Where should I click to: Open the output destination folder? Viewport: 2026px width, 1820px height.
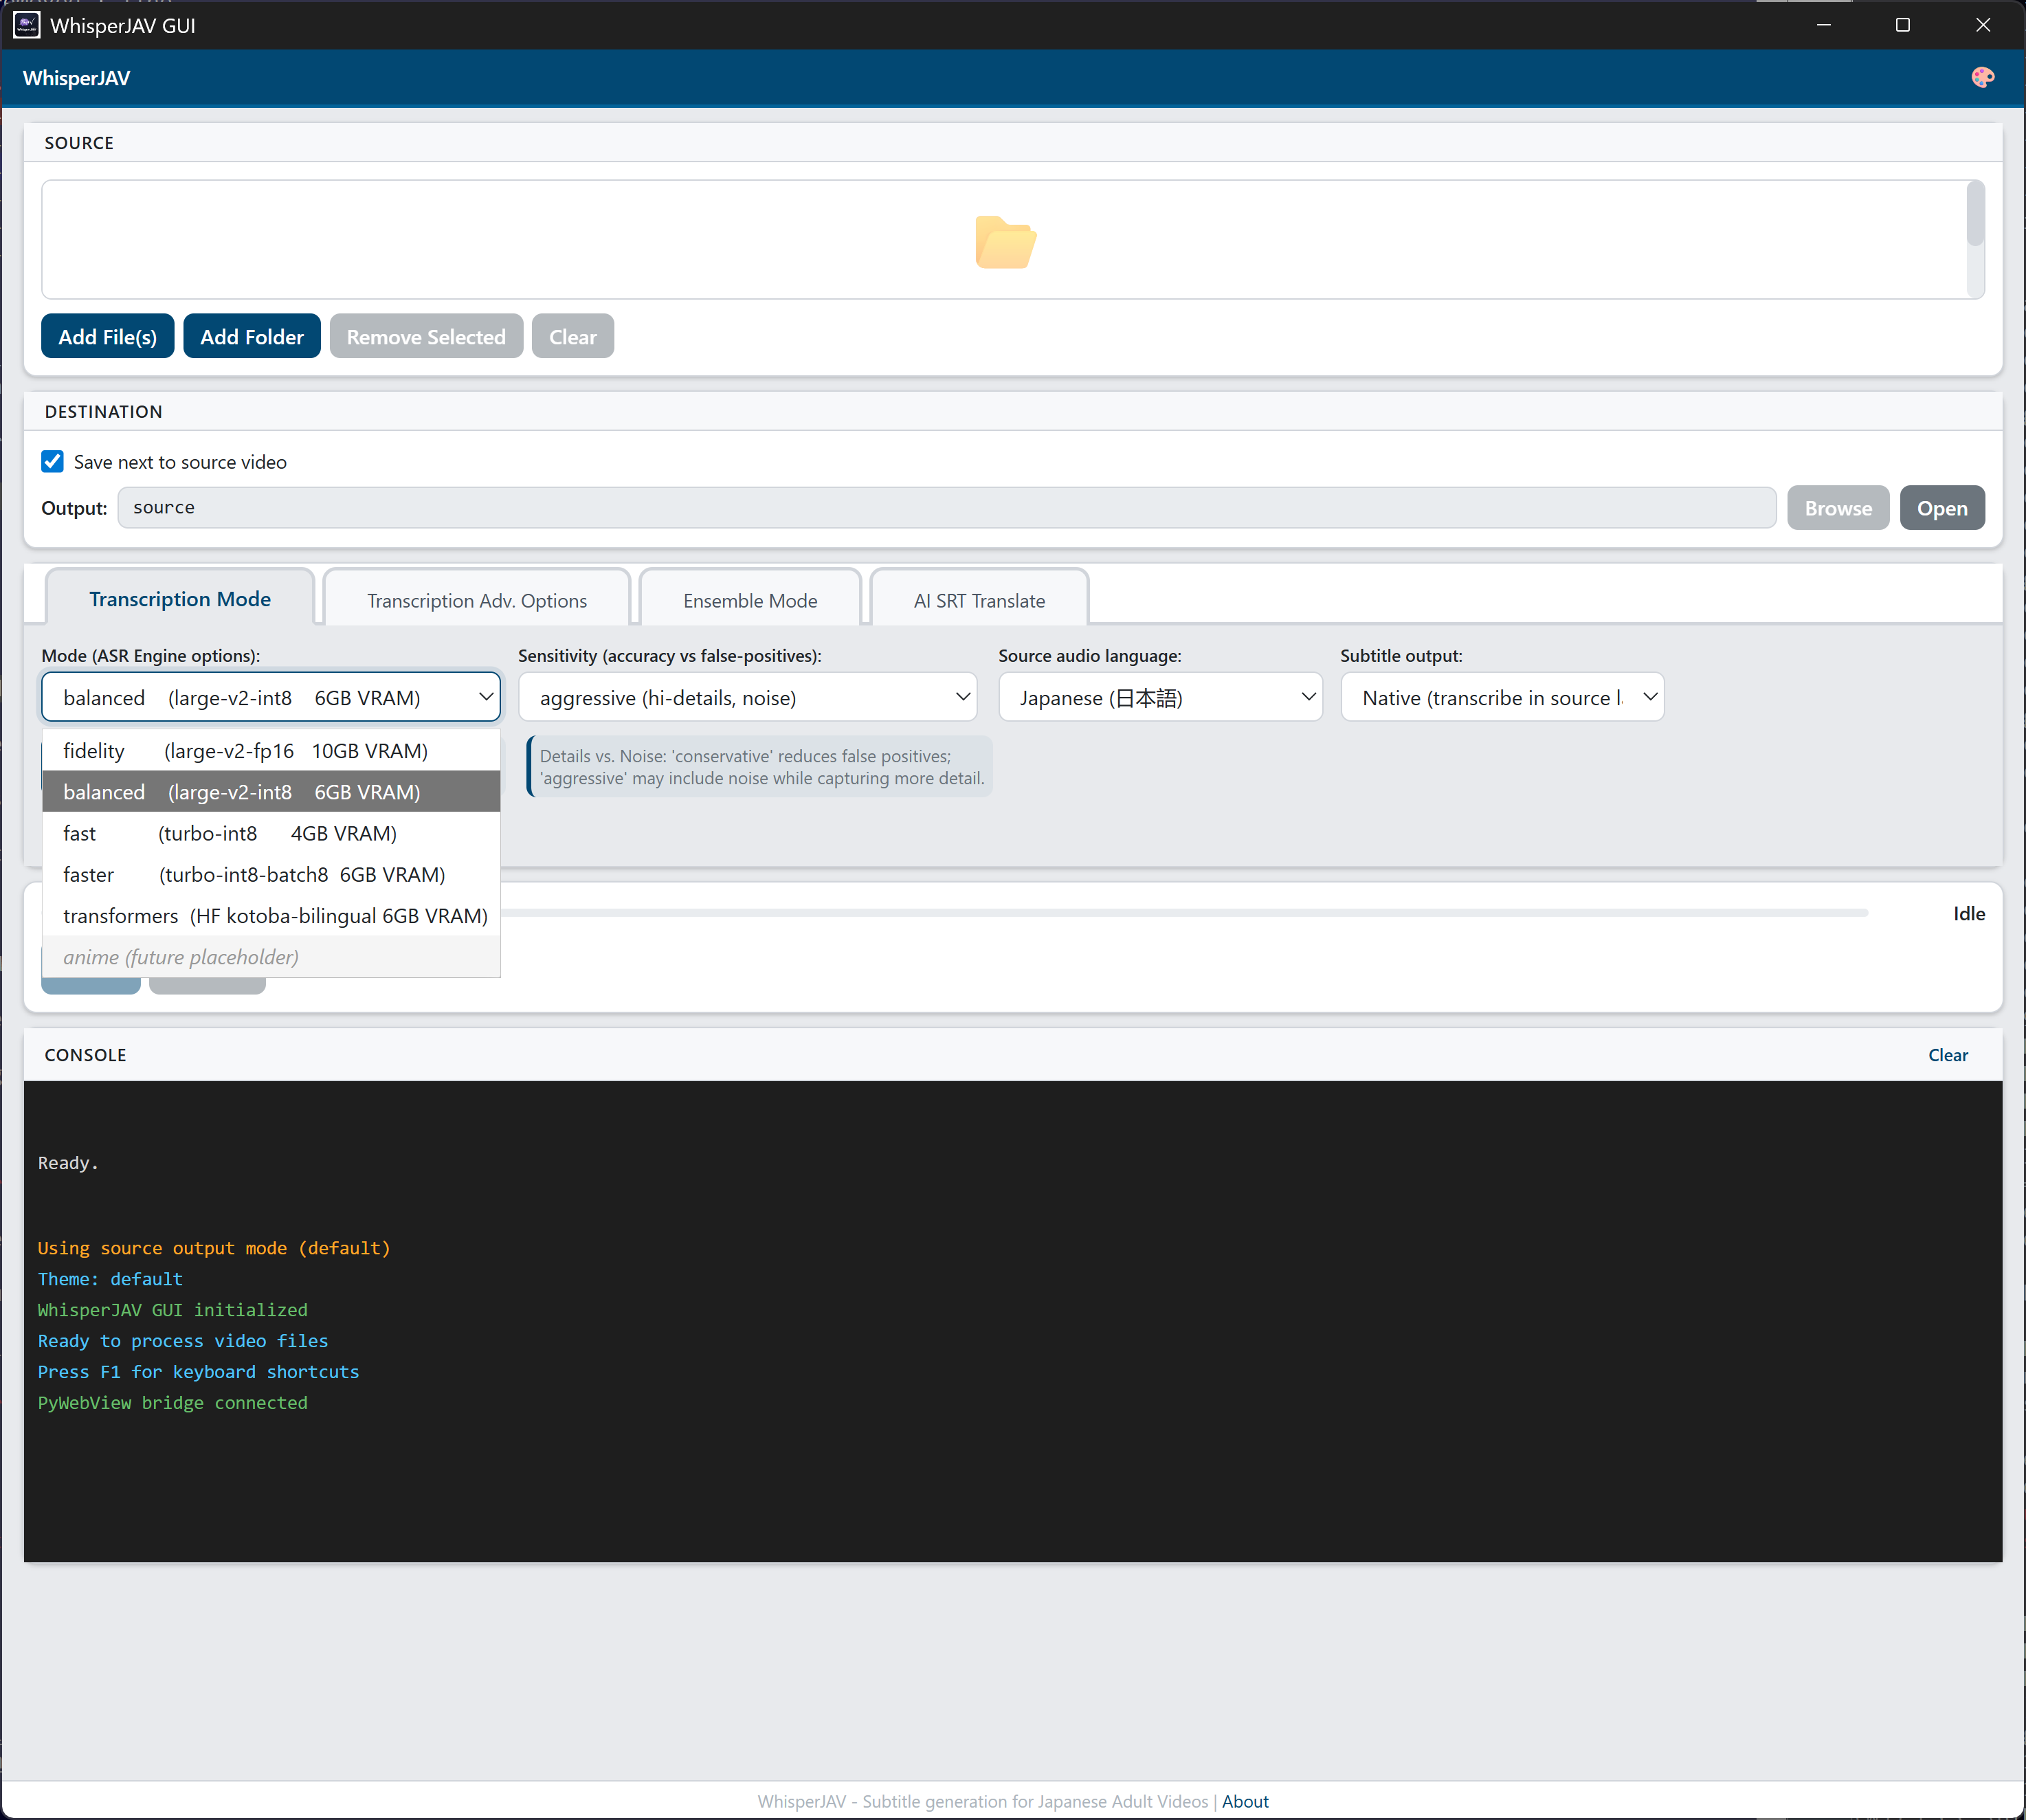click(x=1941, y=507)
